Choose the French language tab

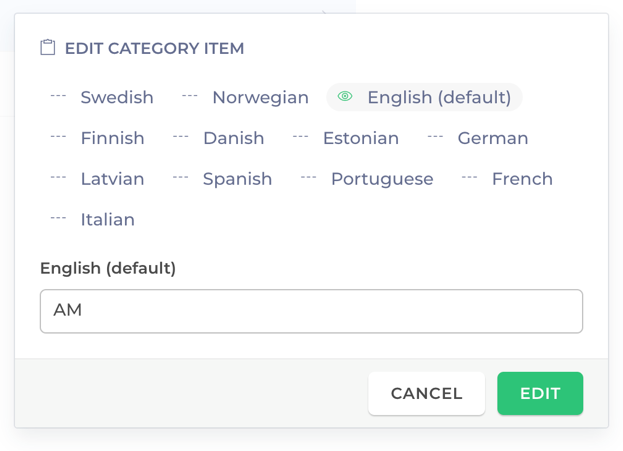point(507,179)
